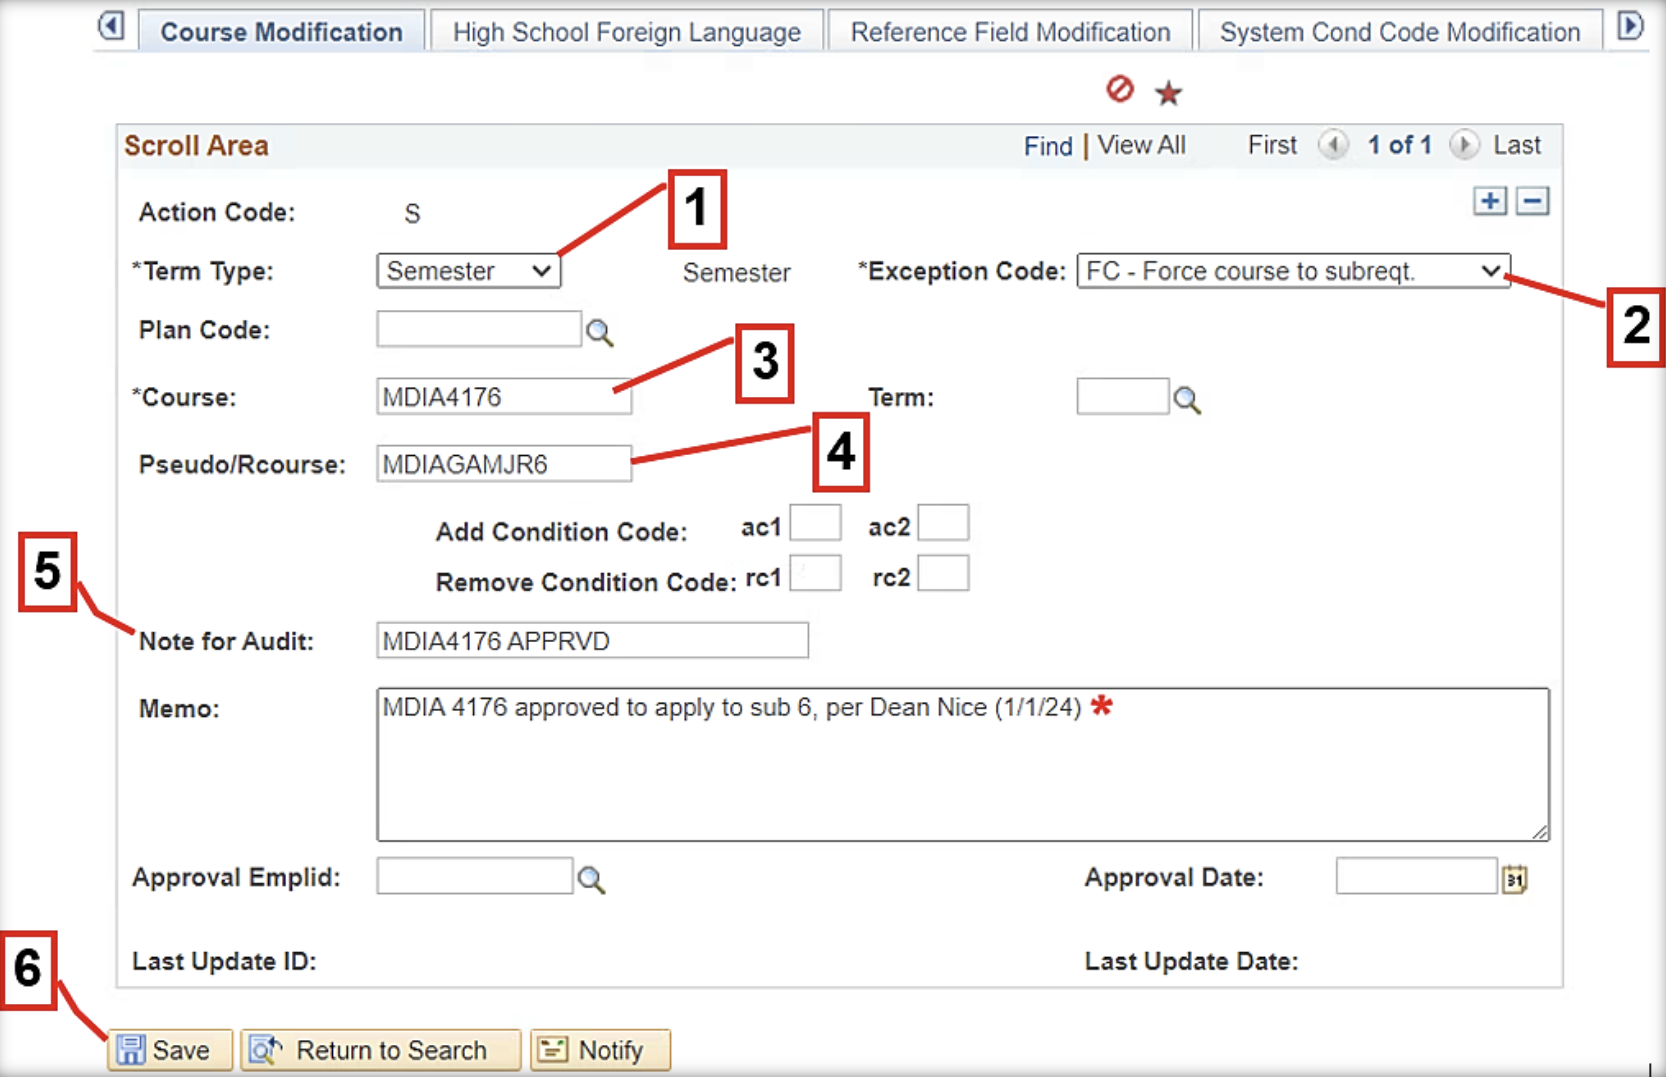Click the Find link in Scroll Area
Viewport: 1666px width, 1077px height.
[x=1047, y=145]
